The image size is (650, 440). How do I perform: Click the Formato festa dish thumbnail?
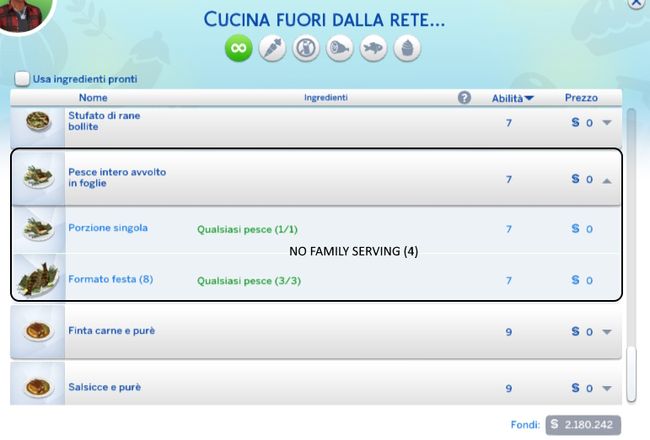tap(37, 277)
